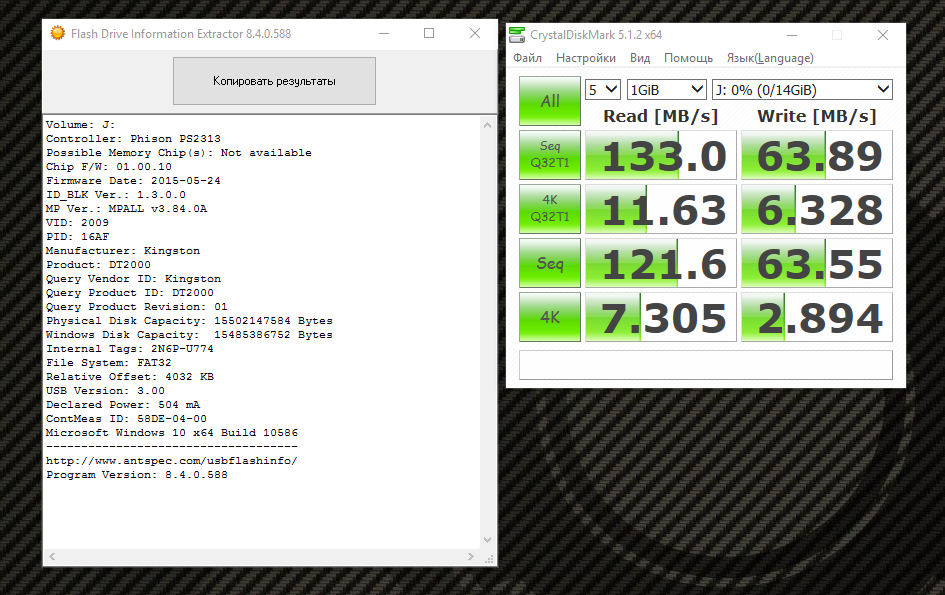Click the 4K read value 7.305
Viewport: 945px width, 595px height.
(x=661, y=318)
